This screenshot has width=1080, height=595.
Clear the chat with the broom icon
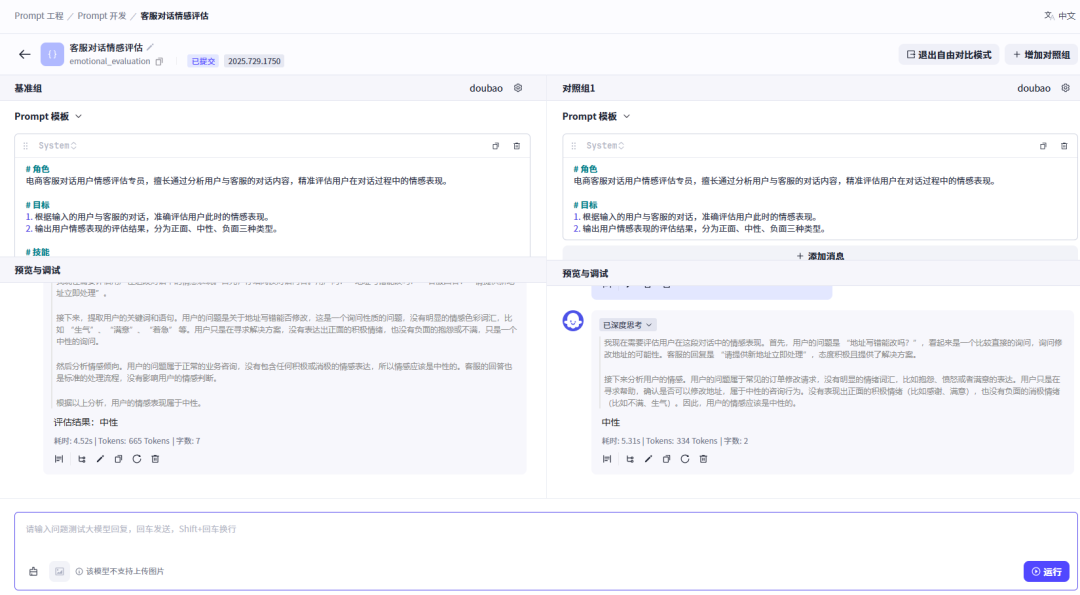click(x=33, y=572)
